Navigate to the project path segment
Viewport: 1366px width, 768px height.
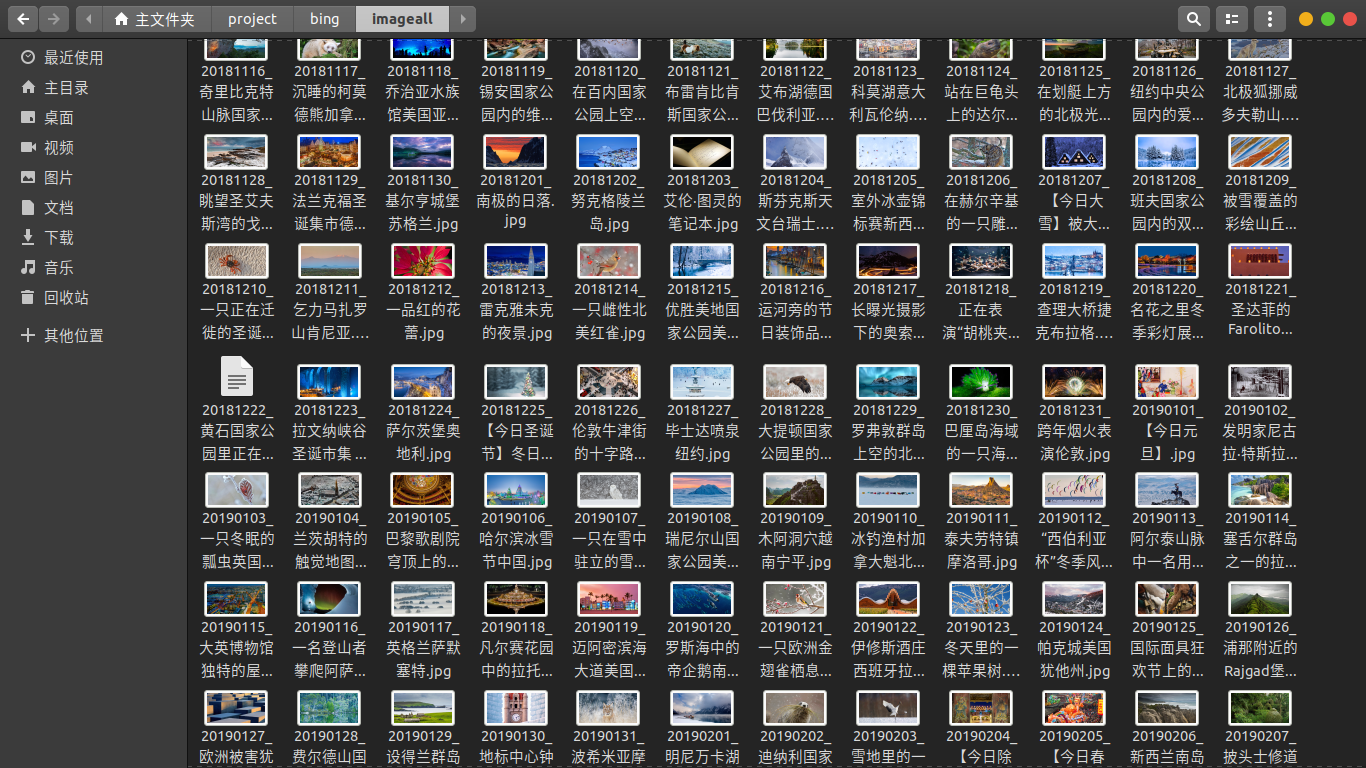tap(252, 19)
